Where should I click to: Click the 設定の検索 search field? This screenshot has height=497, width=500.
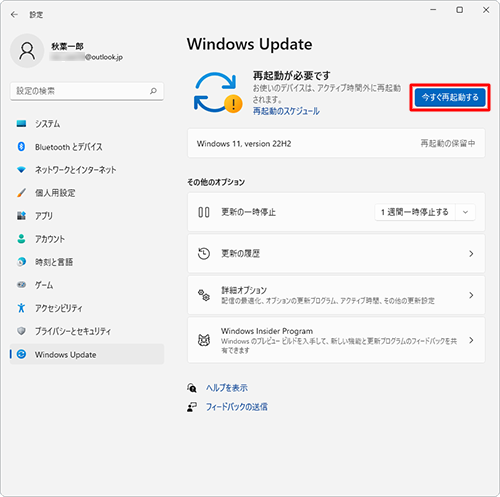(x=87, y=91)
